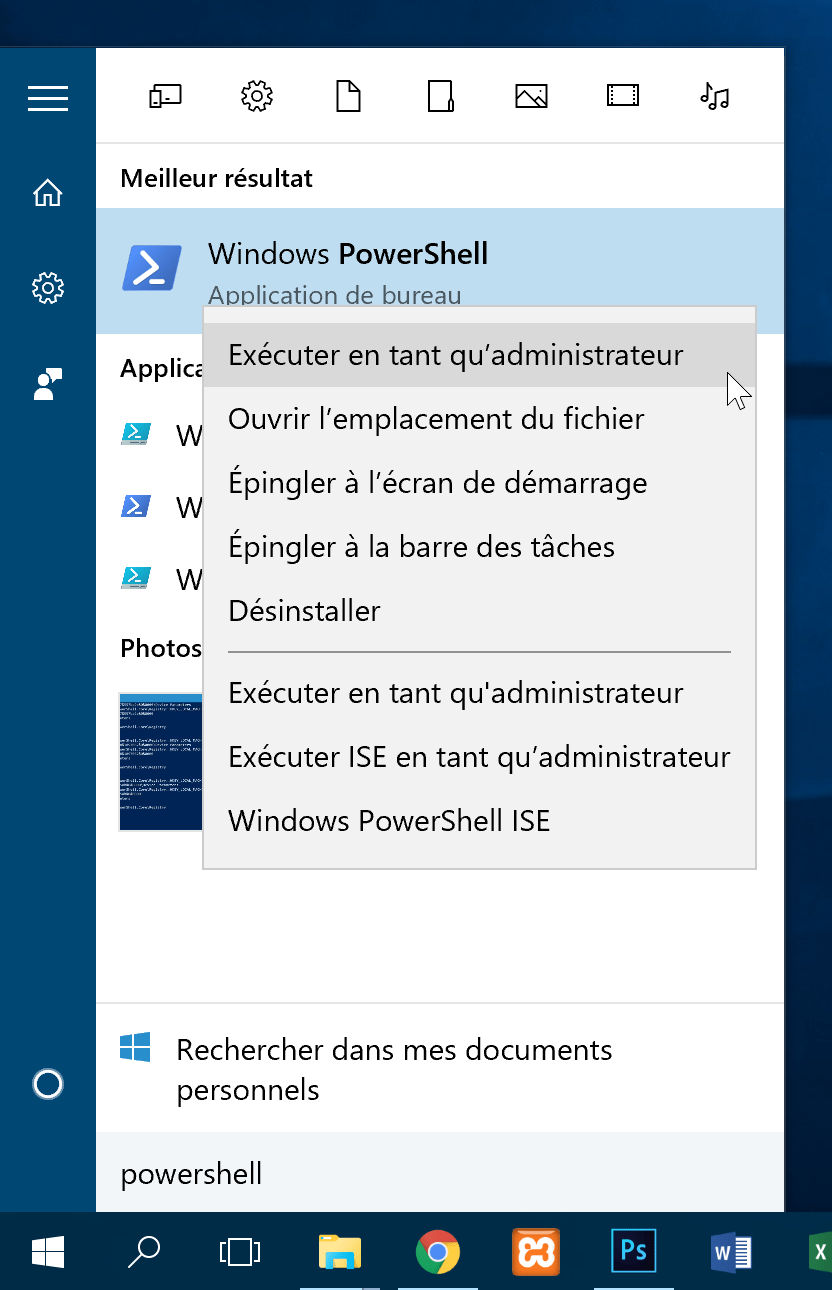The height and width of the screenshot is (1290, 832).
Task: Select Ouvrir l'emplacement du fichier
Action: (x=479, y=419)
